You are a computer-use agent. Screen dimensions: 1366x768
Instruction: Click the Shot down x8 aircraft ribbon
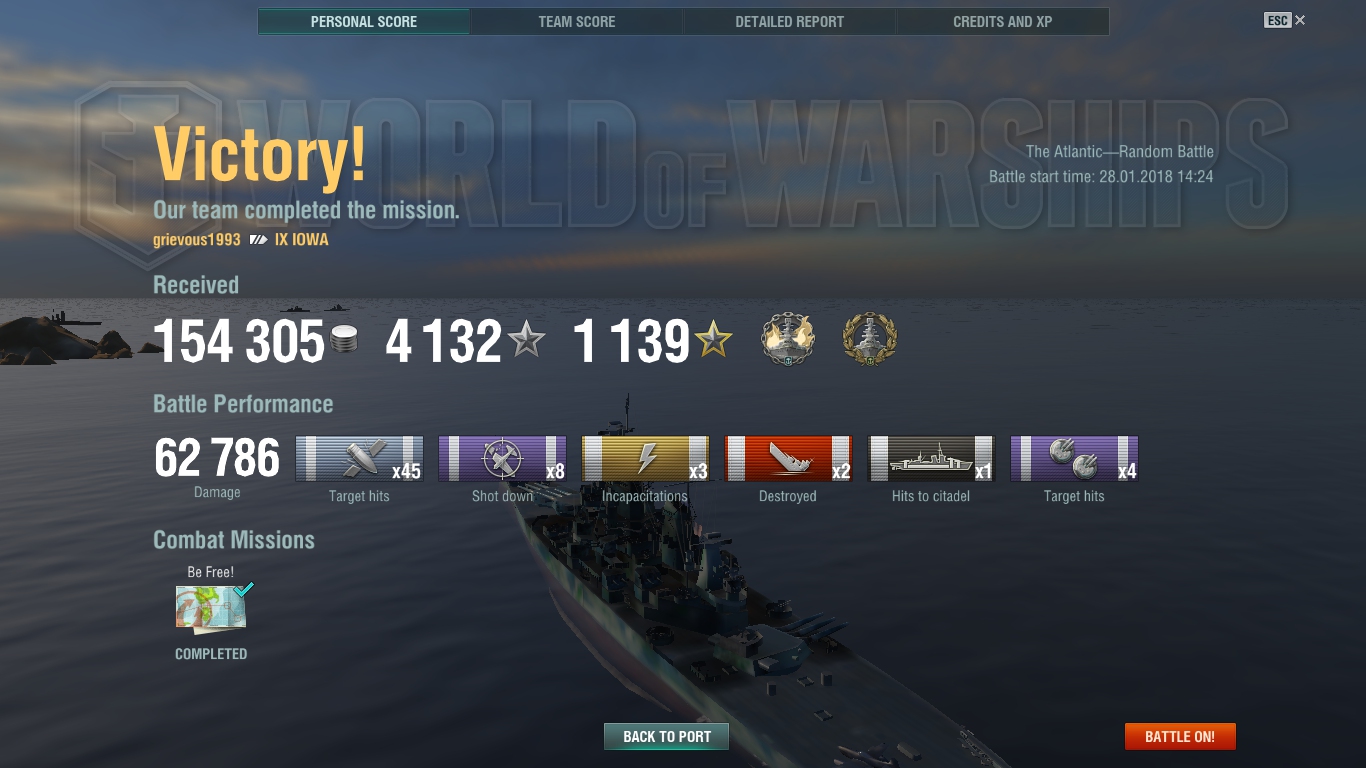pos(502,459)
